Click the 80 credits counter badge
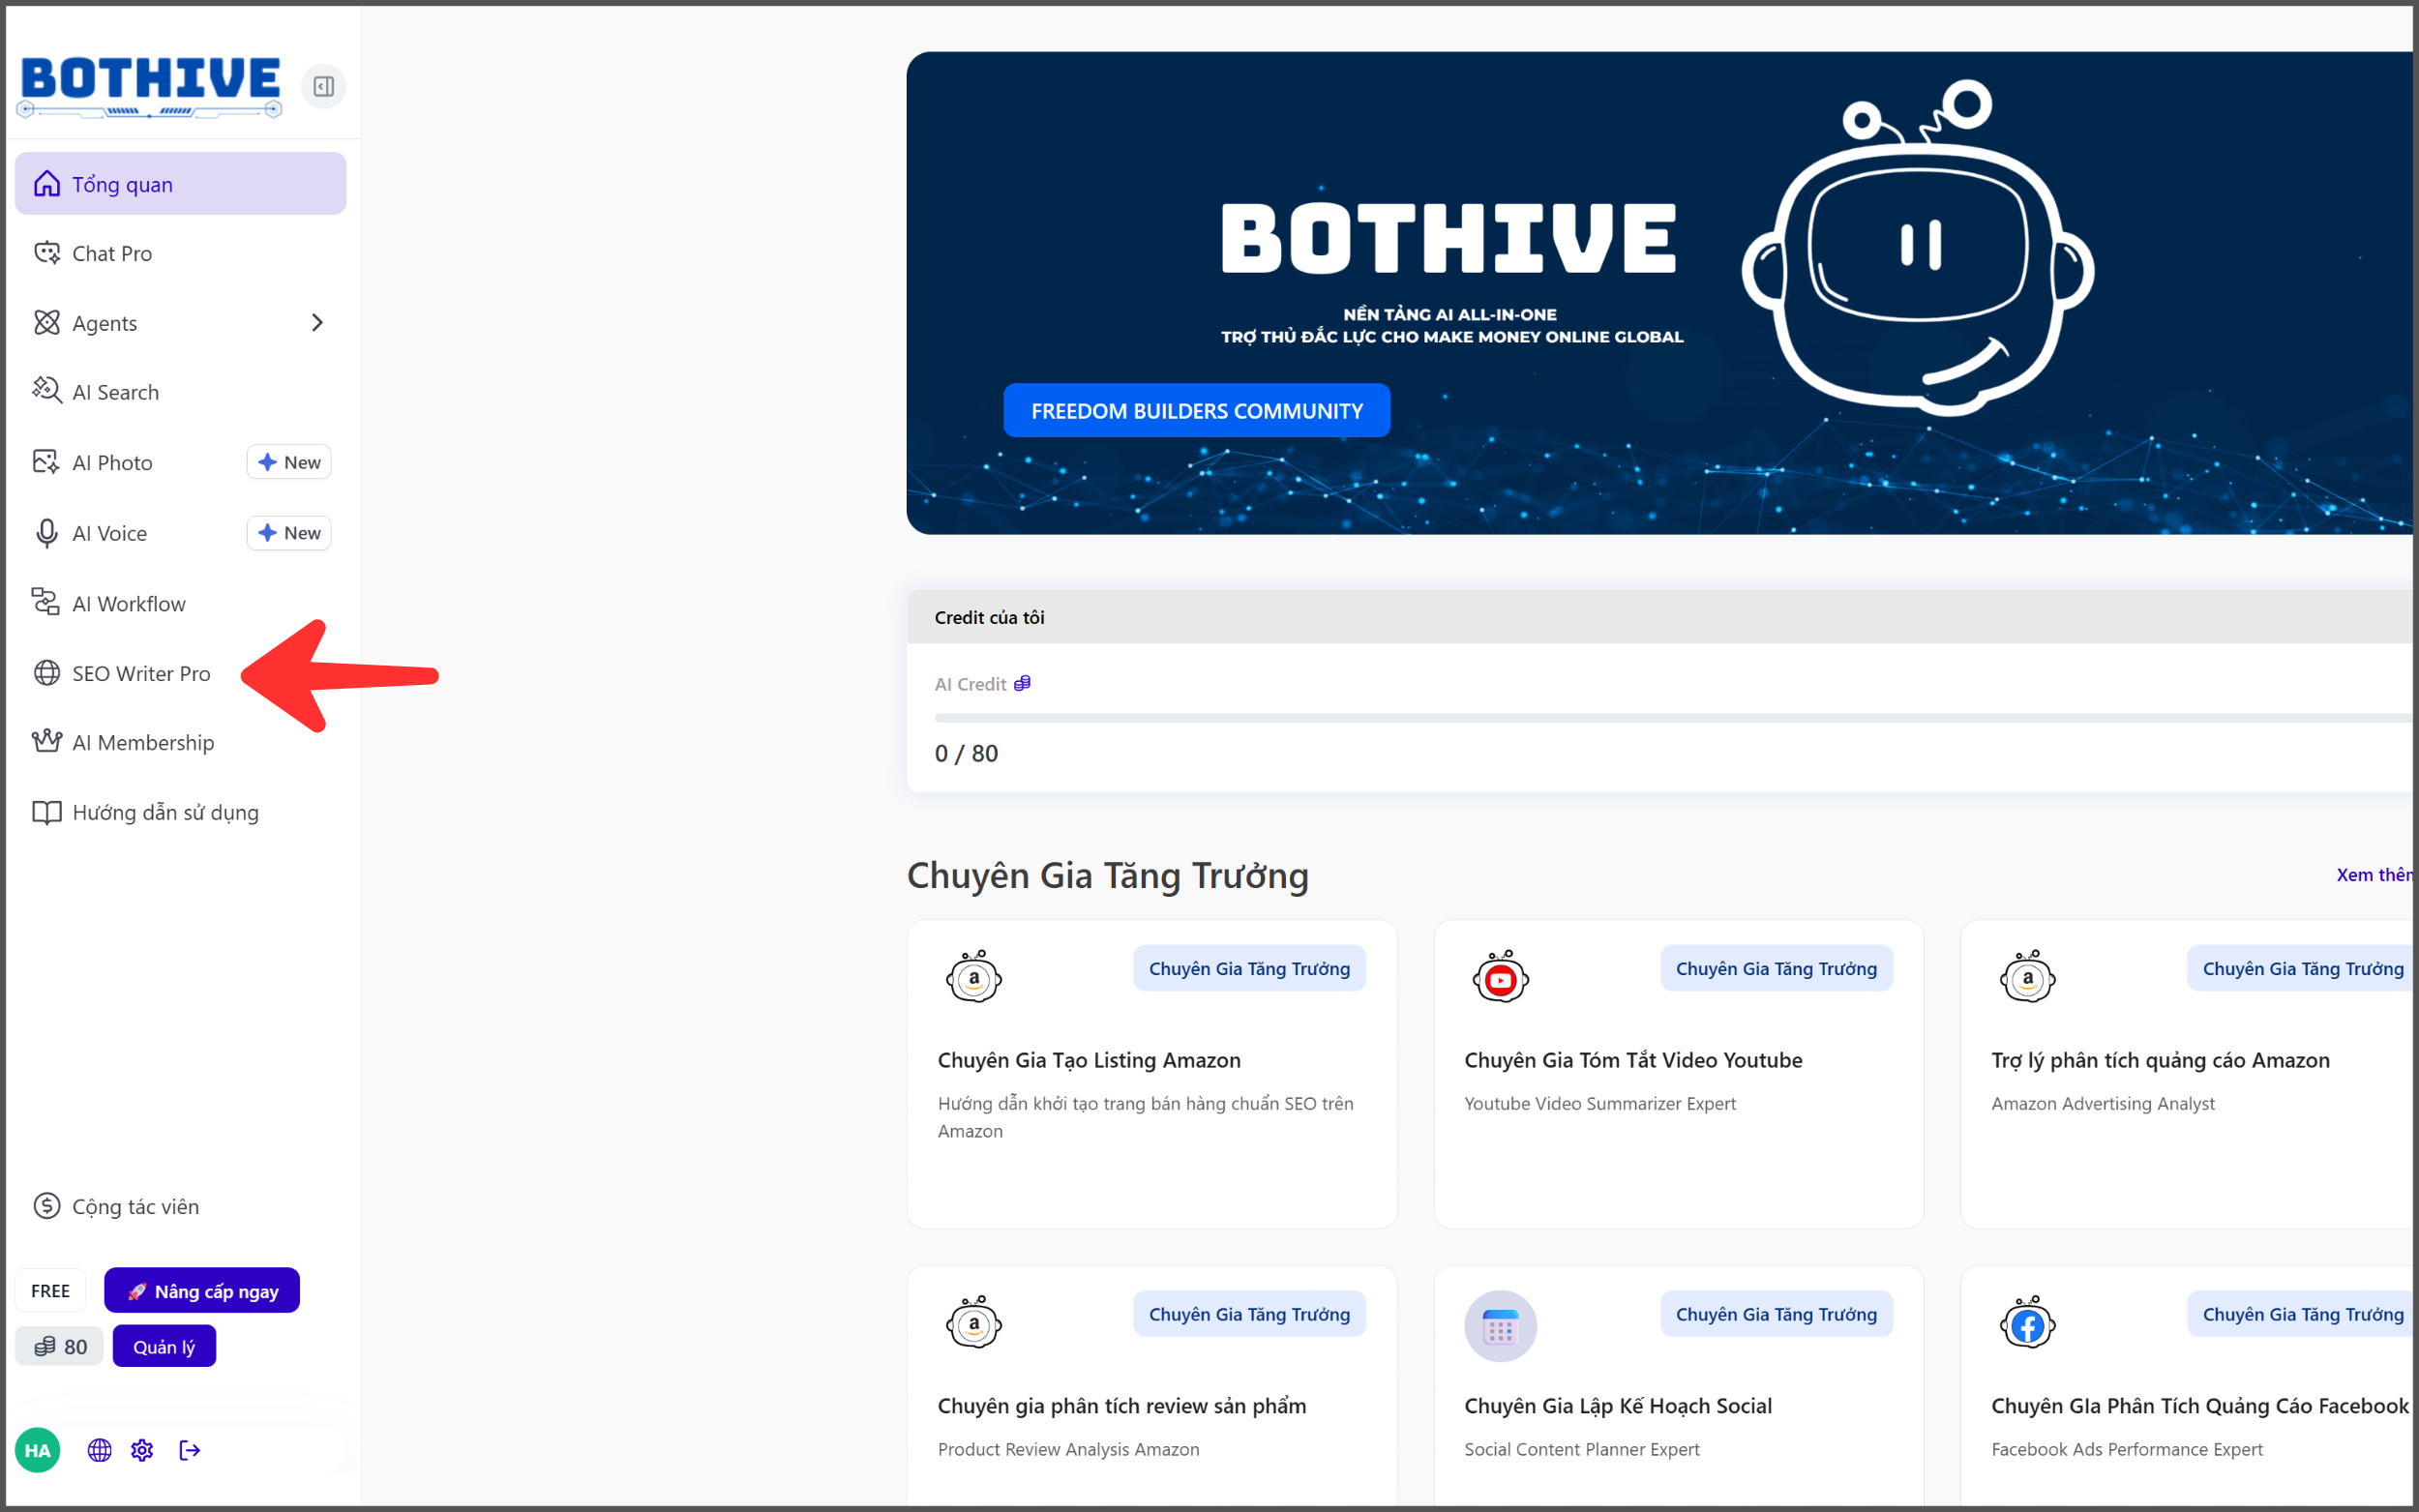Screen dimensions: 2419x1512 tap(60, 1347)
